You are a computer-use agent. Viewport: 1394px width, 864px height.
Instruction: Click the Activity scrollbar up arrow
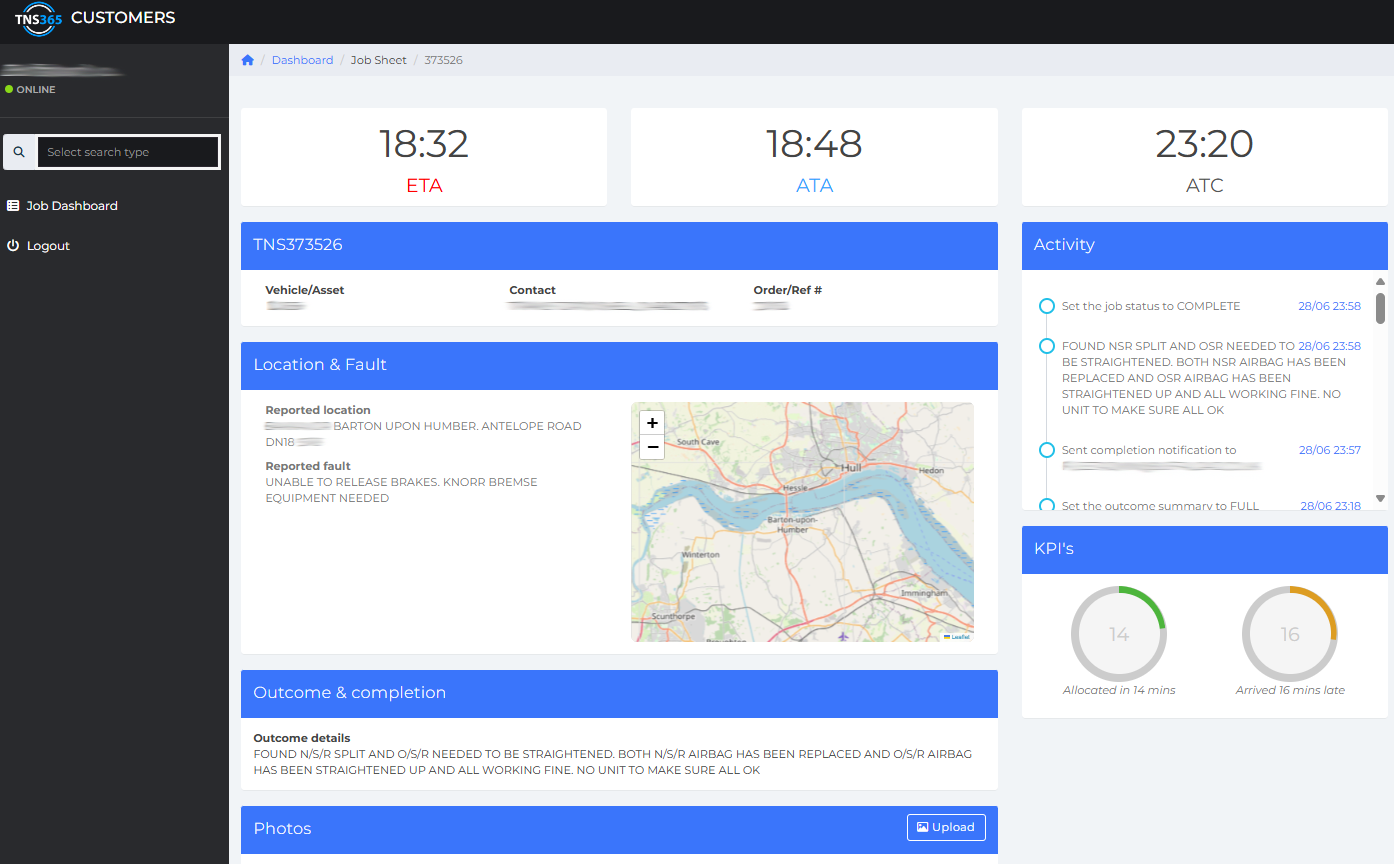1381,282
